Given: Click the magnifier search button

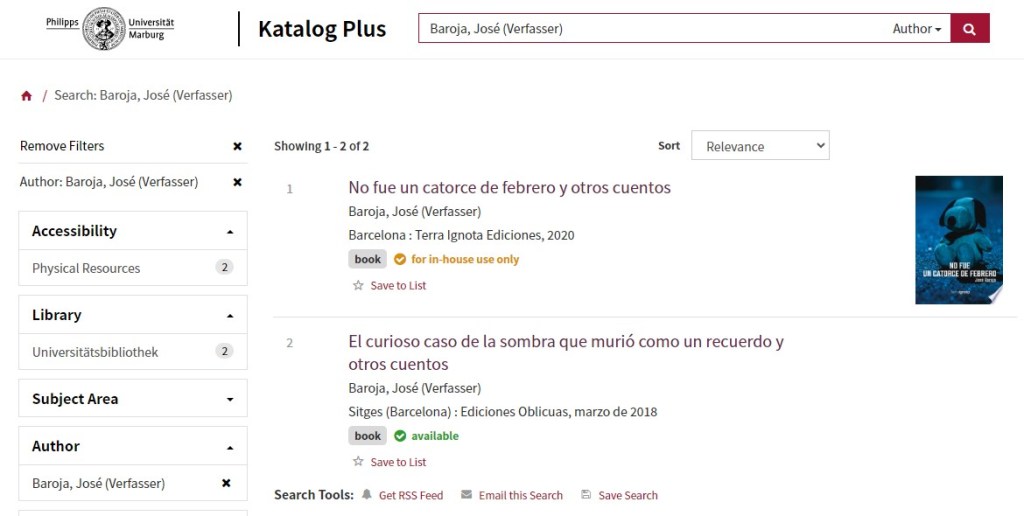Looking at the screenshot, I should pyautogui.click(x=969, y=29).
